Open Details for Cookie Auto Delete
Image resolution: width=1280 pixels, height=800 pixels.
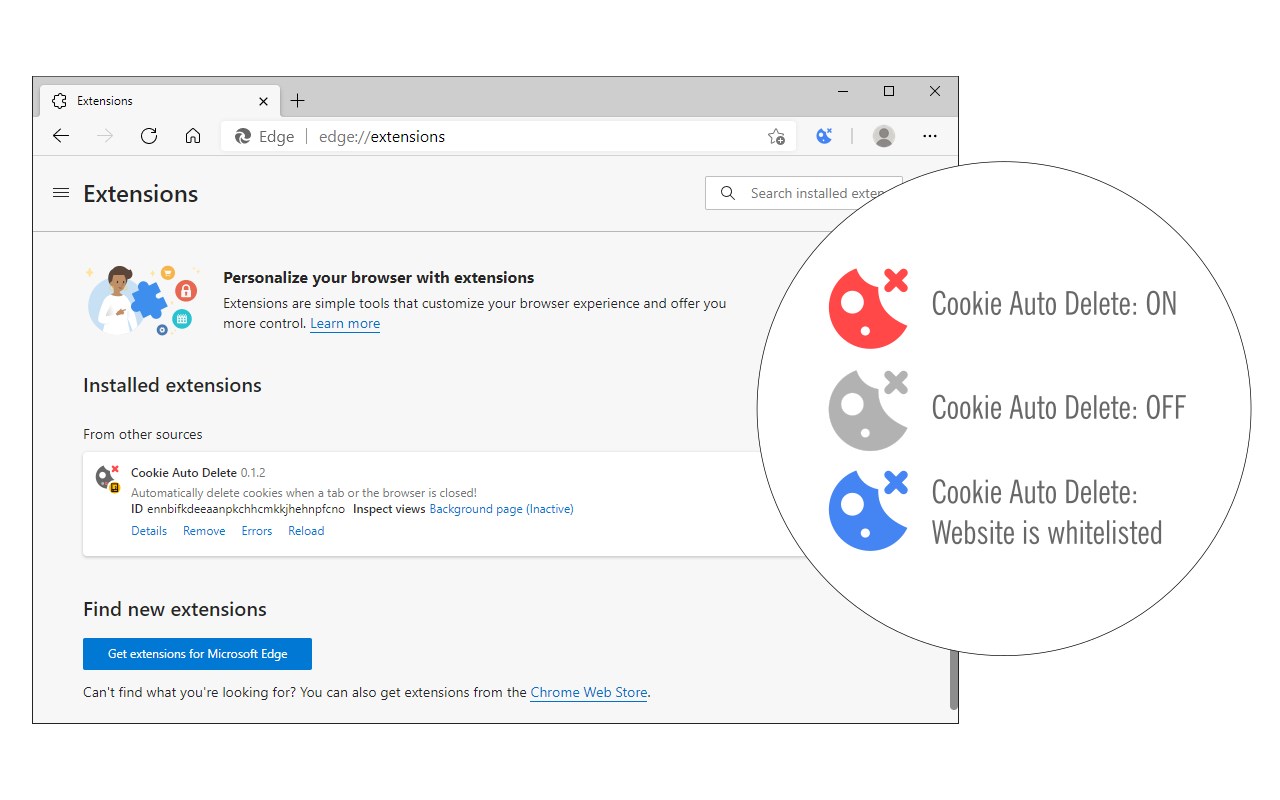pyautogui.click(x=149, y=531)
